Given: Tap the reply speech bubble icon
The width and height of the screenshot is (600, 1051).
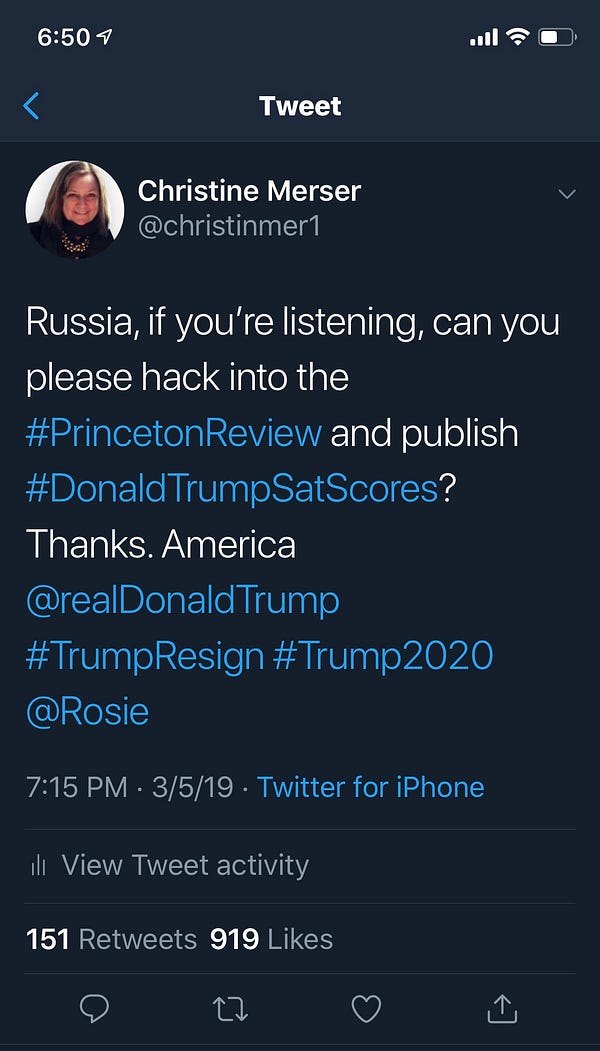Looking at the screenshot, I should tap(94, 1010).
